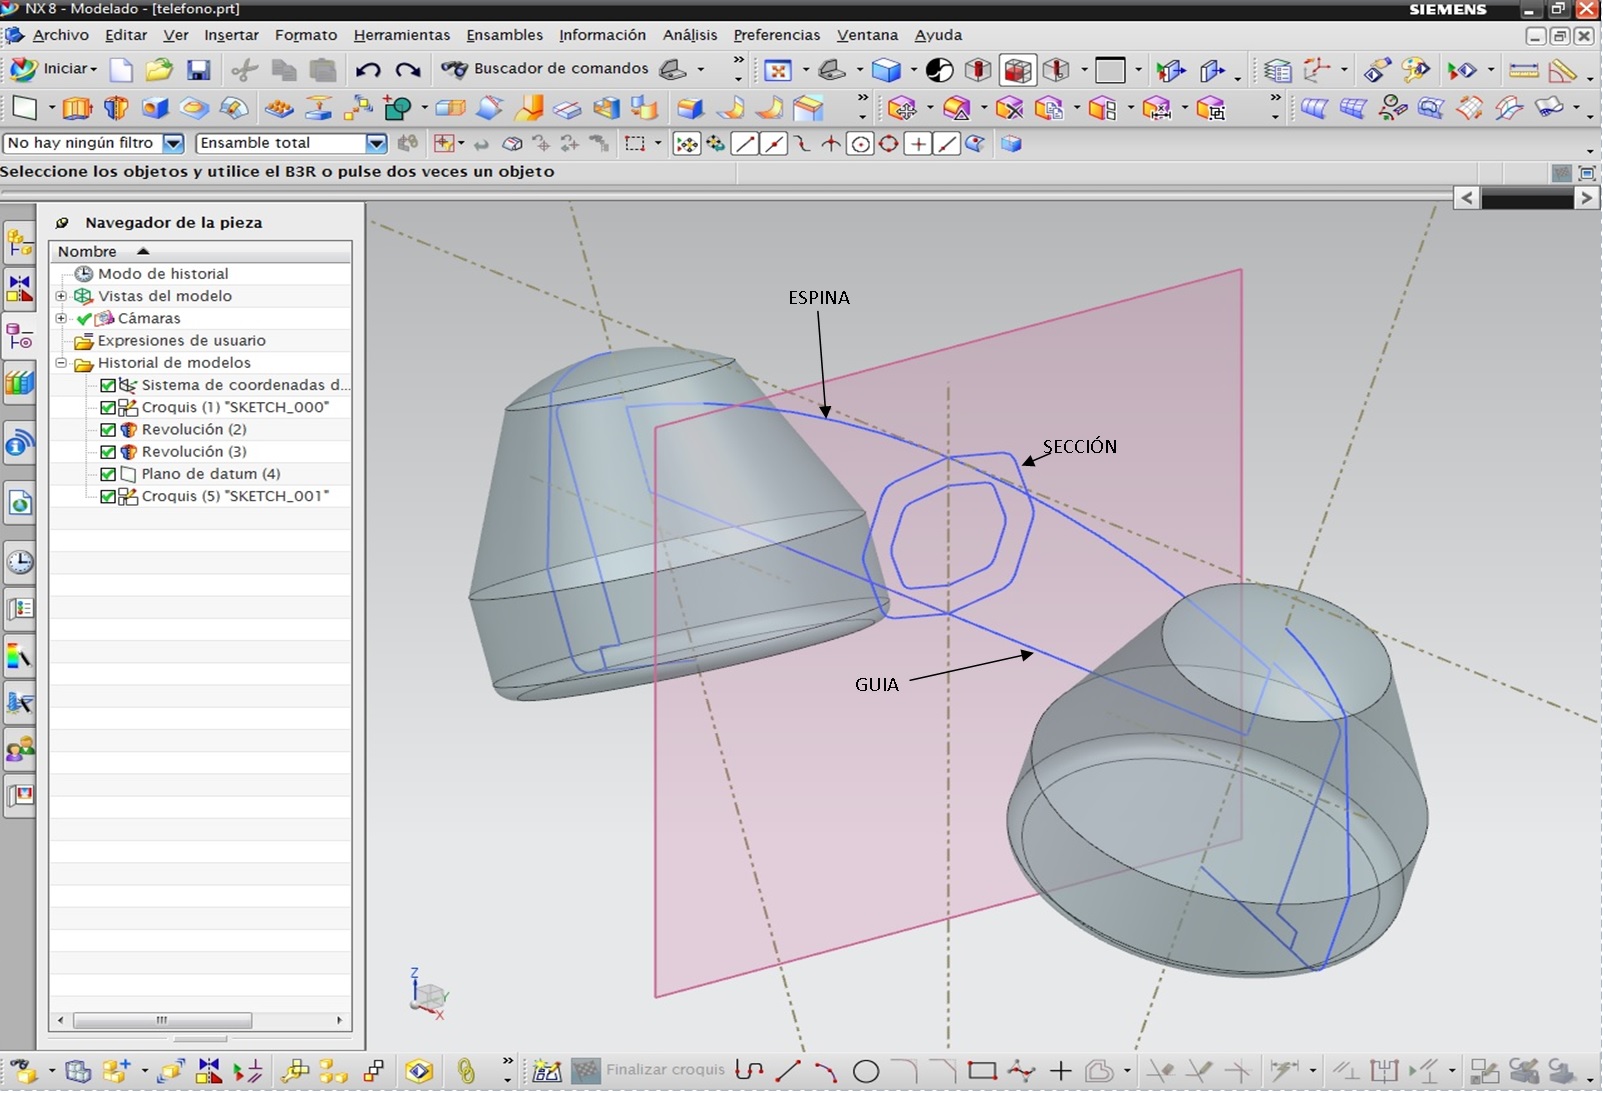Select Expresiones de usuario entry
Image resolution: width=1603 pixels, height=1093 pixels.
coord(181,340)
